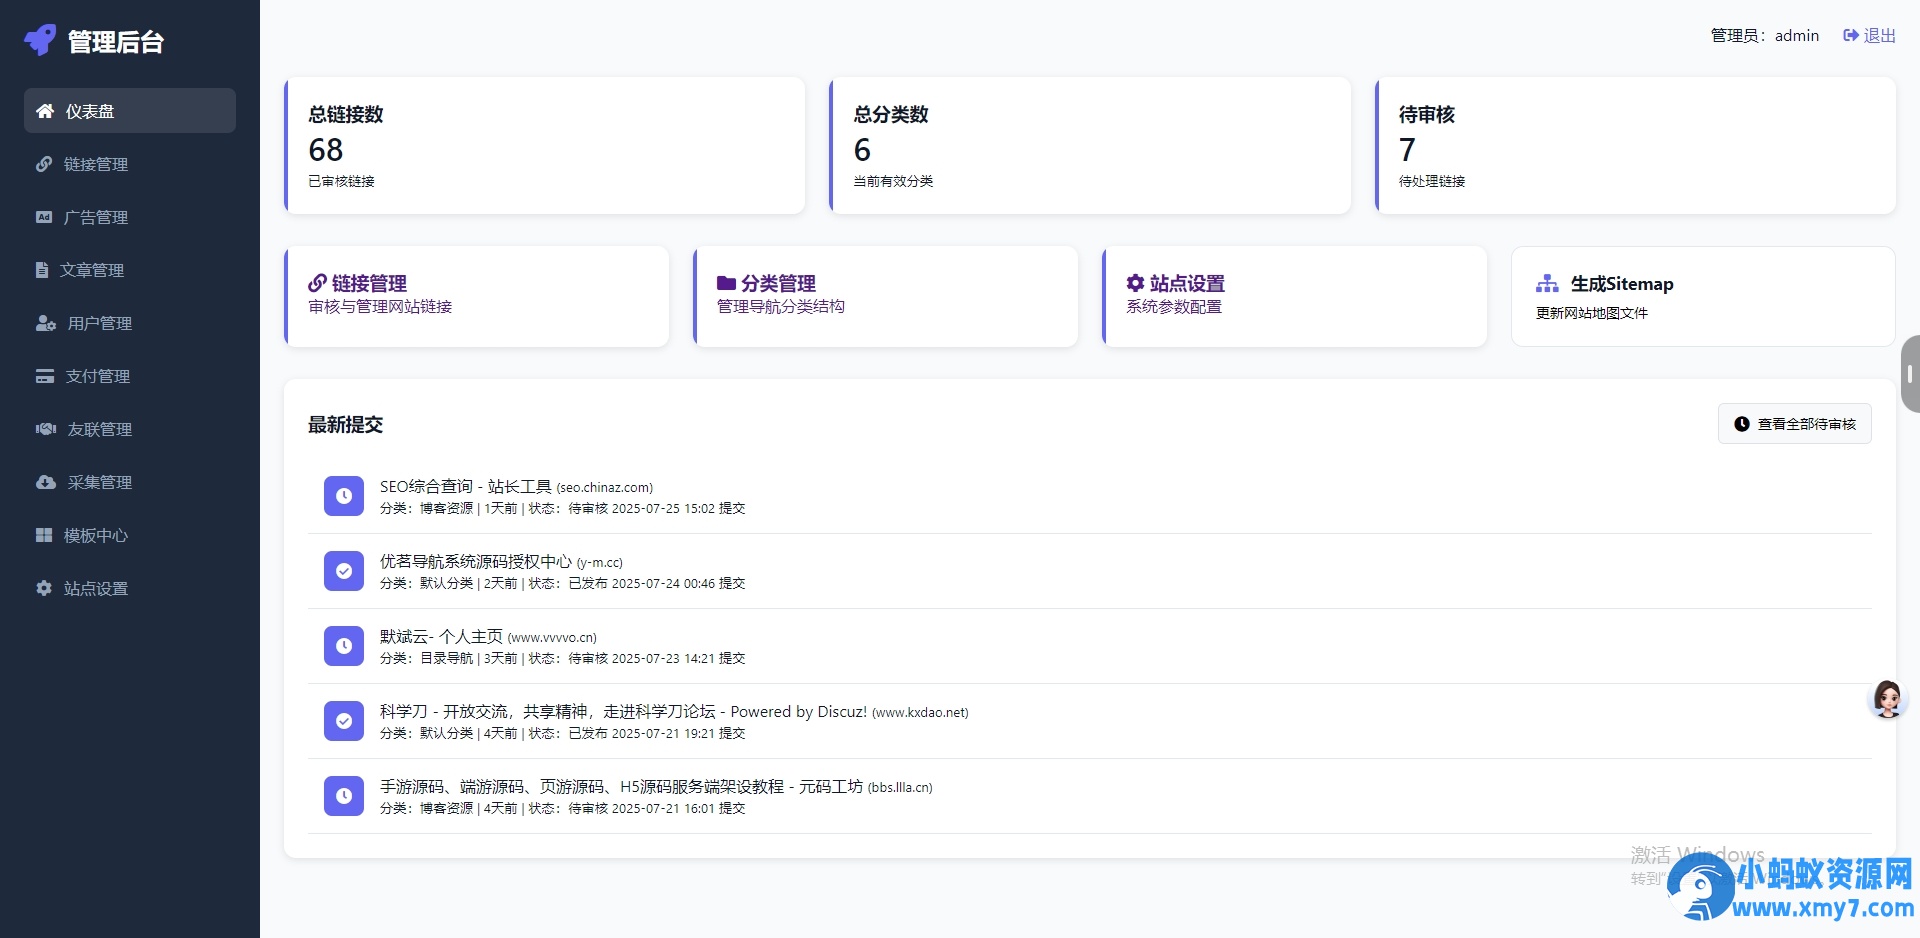Open sidebar 站点设置 item
Screen dimensions: 1920x938
(130, 588)
